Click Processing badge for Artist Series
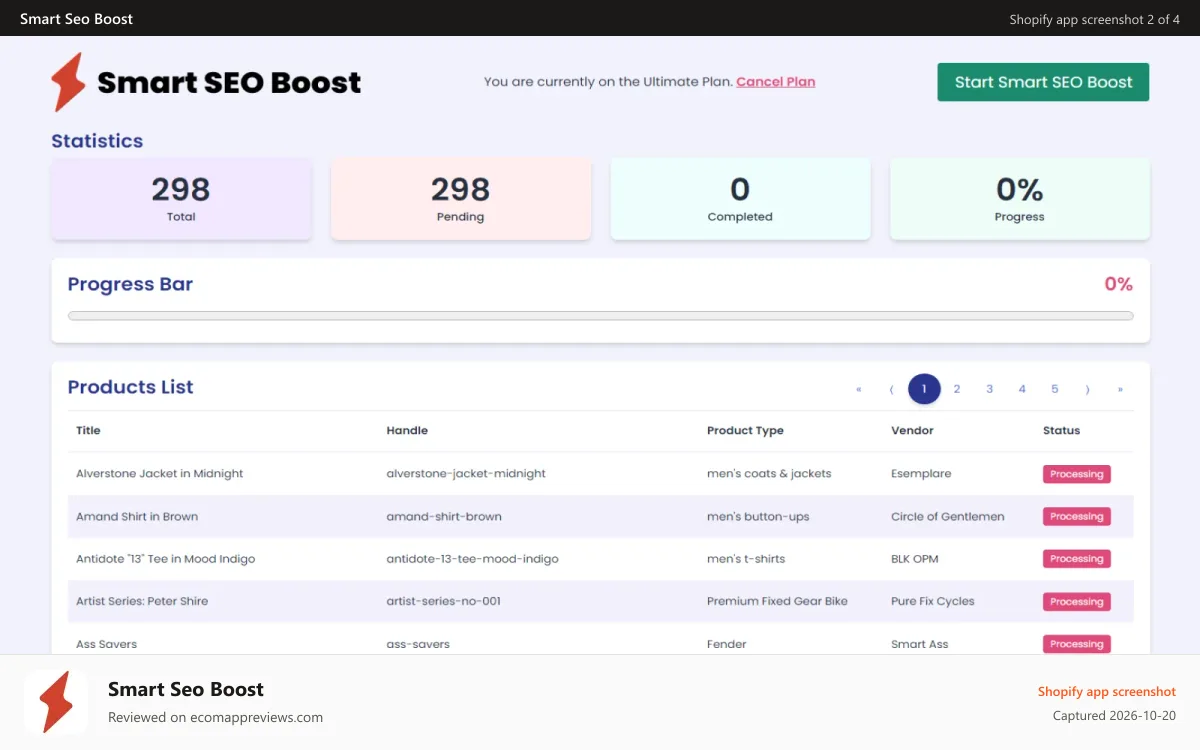 pyautogui.click(x=1077, y=602)
